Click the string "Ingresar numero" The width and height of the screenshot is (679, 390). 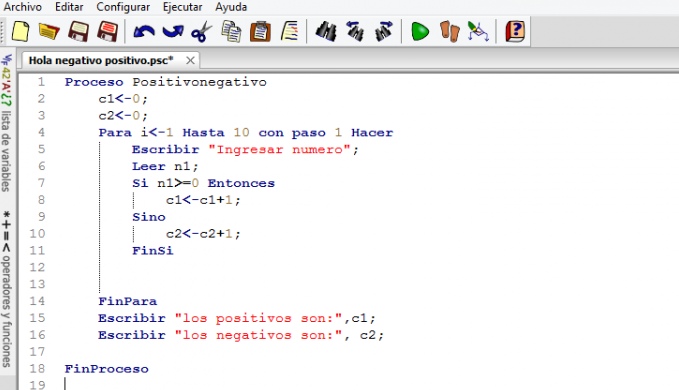pyautogui.click(x=279, y=149)
